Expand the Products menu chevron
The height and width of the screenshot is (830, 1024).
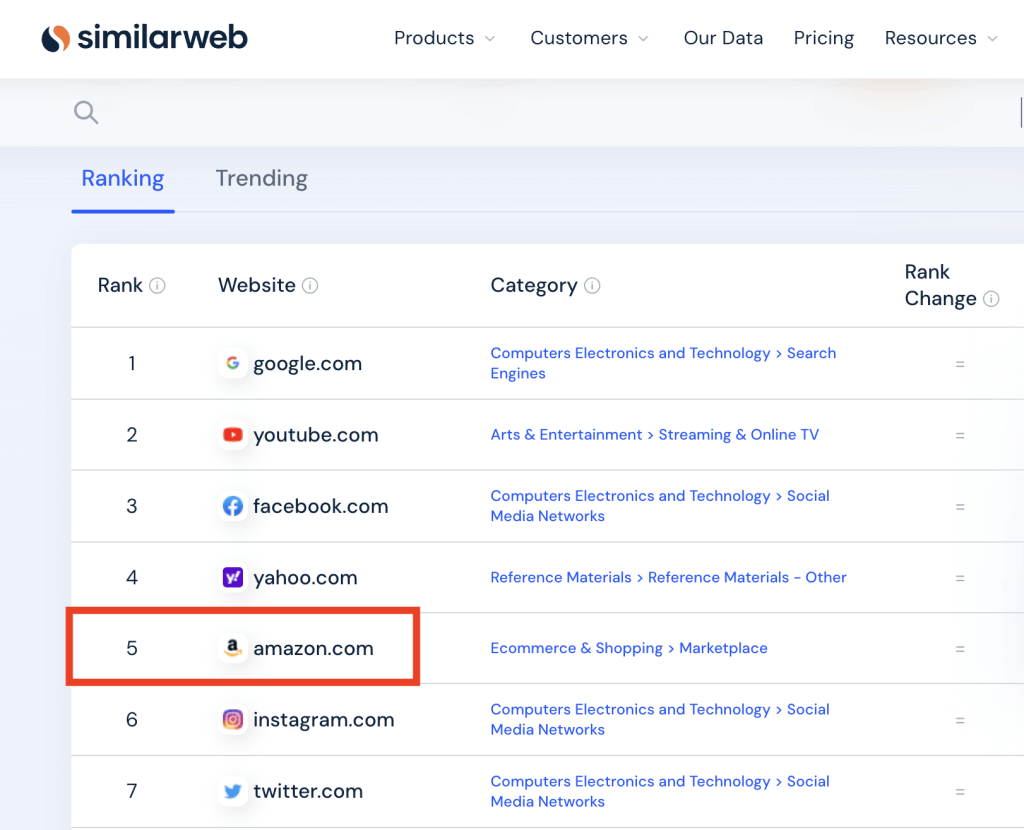click(x=490, y=39)
